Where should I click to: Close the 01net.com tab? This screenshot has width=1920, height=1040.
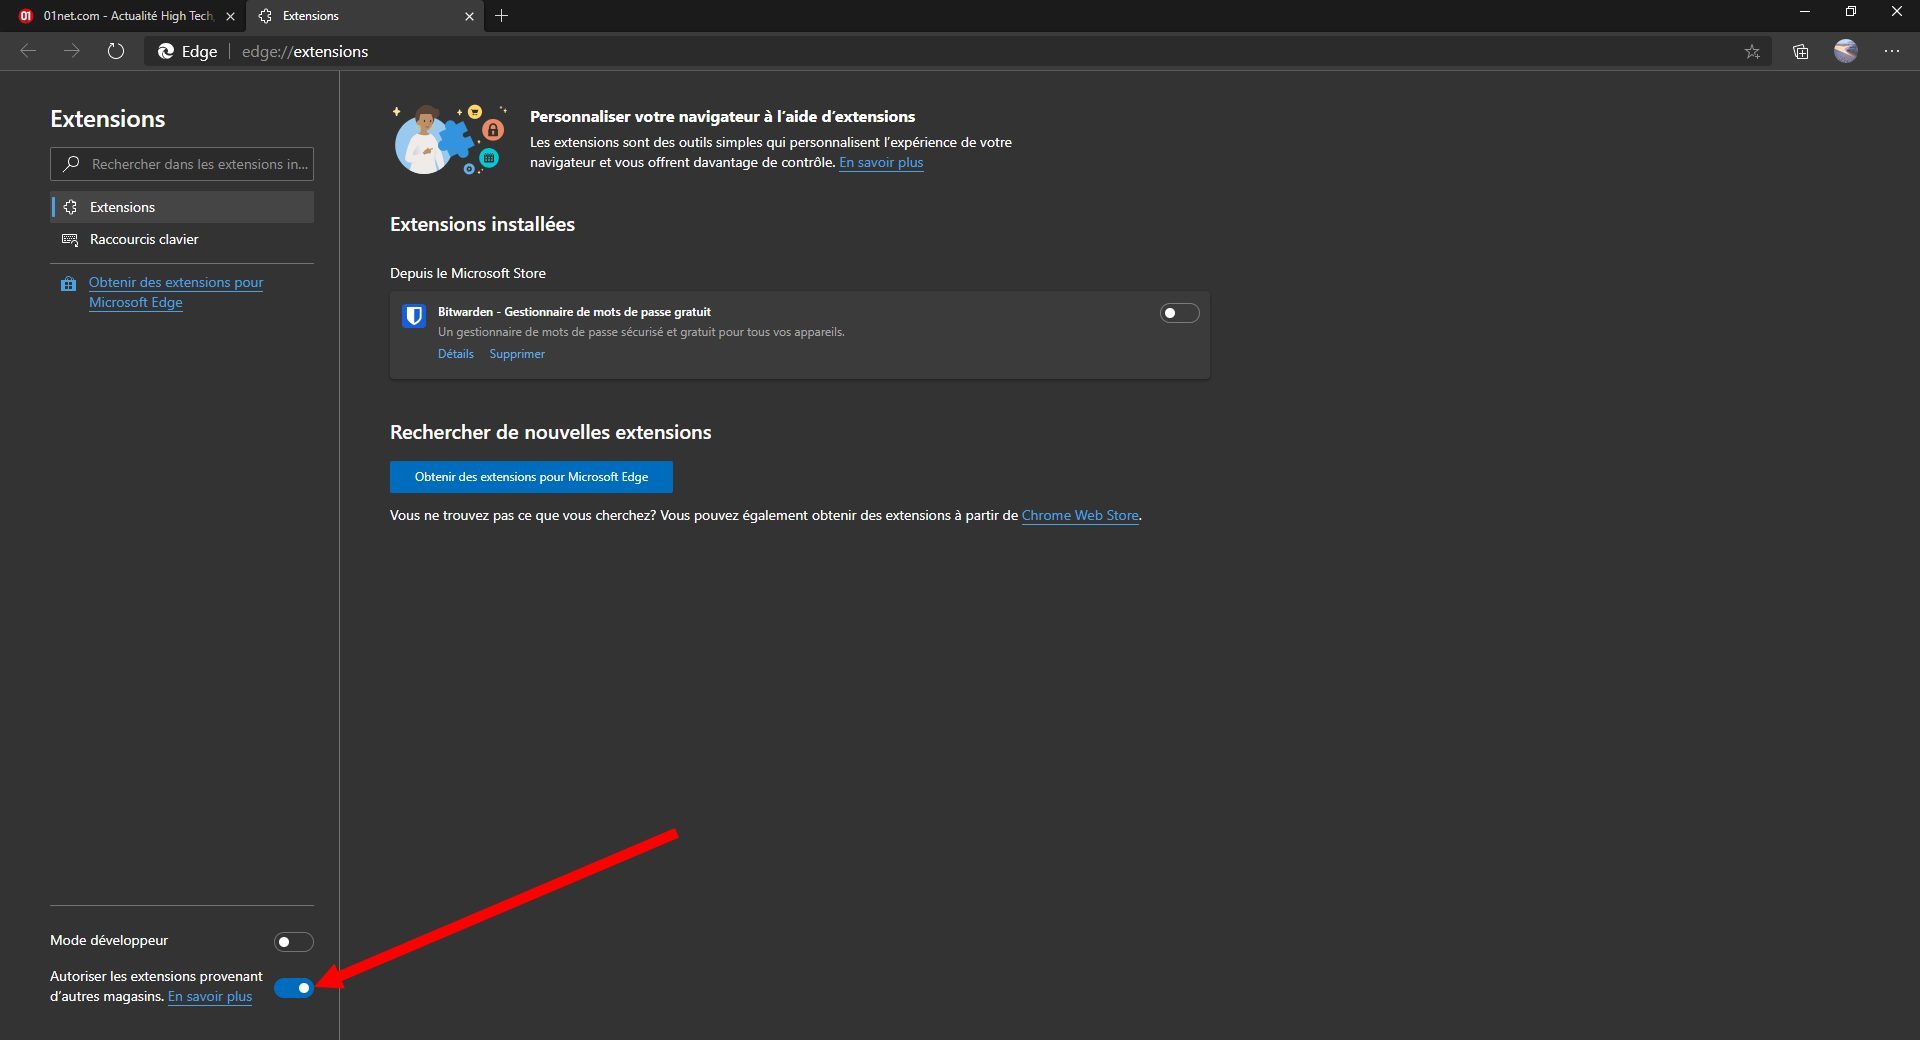coord(230,16)
